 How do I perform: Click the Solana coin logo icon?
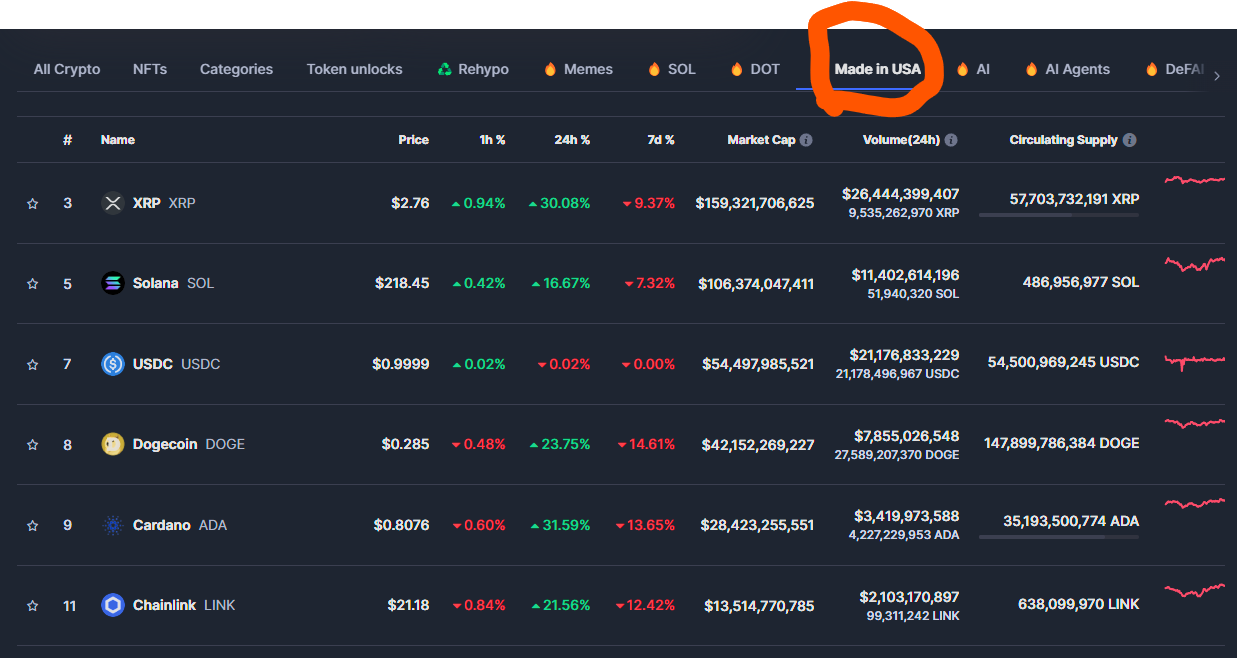pos(113,283)
